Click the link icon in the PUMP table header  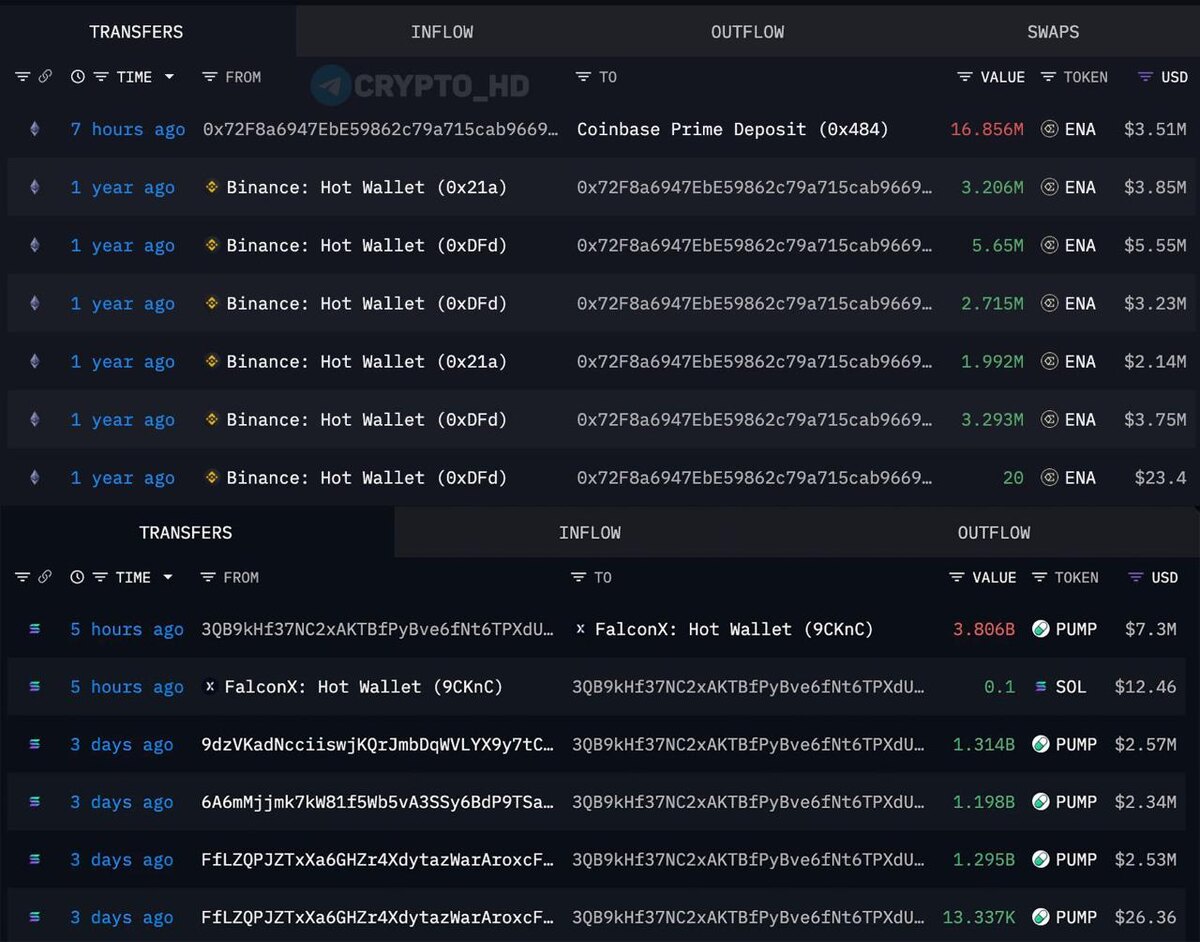point(45,577)
